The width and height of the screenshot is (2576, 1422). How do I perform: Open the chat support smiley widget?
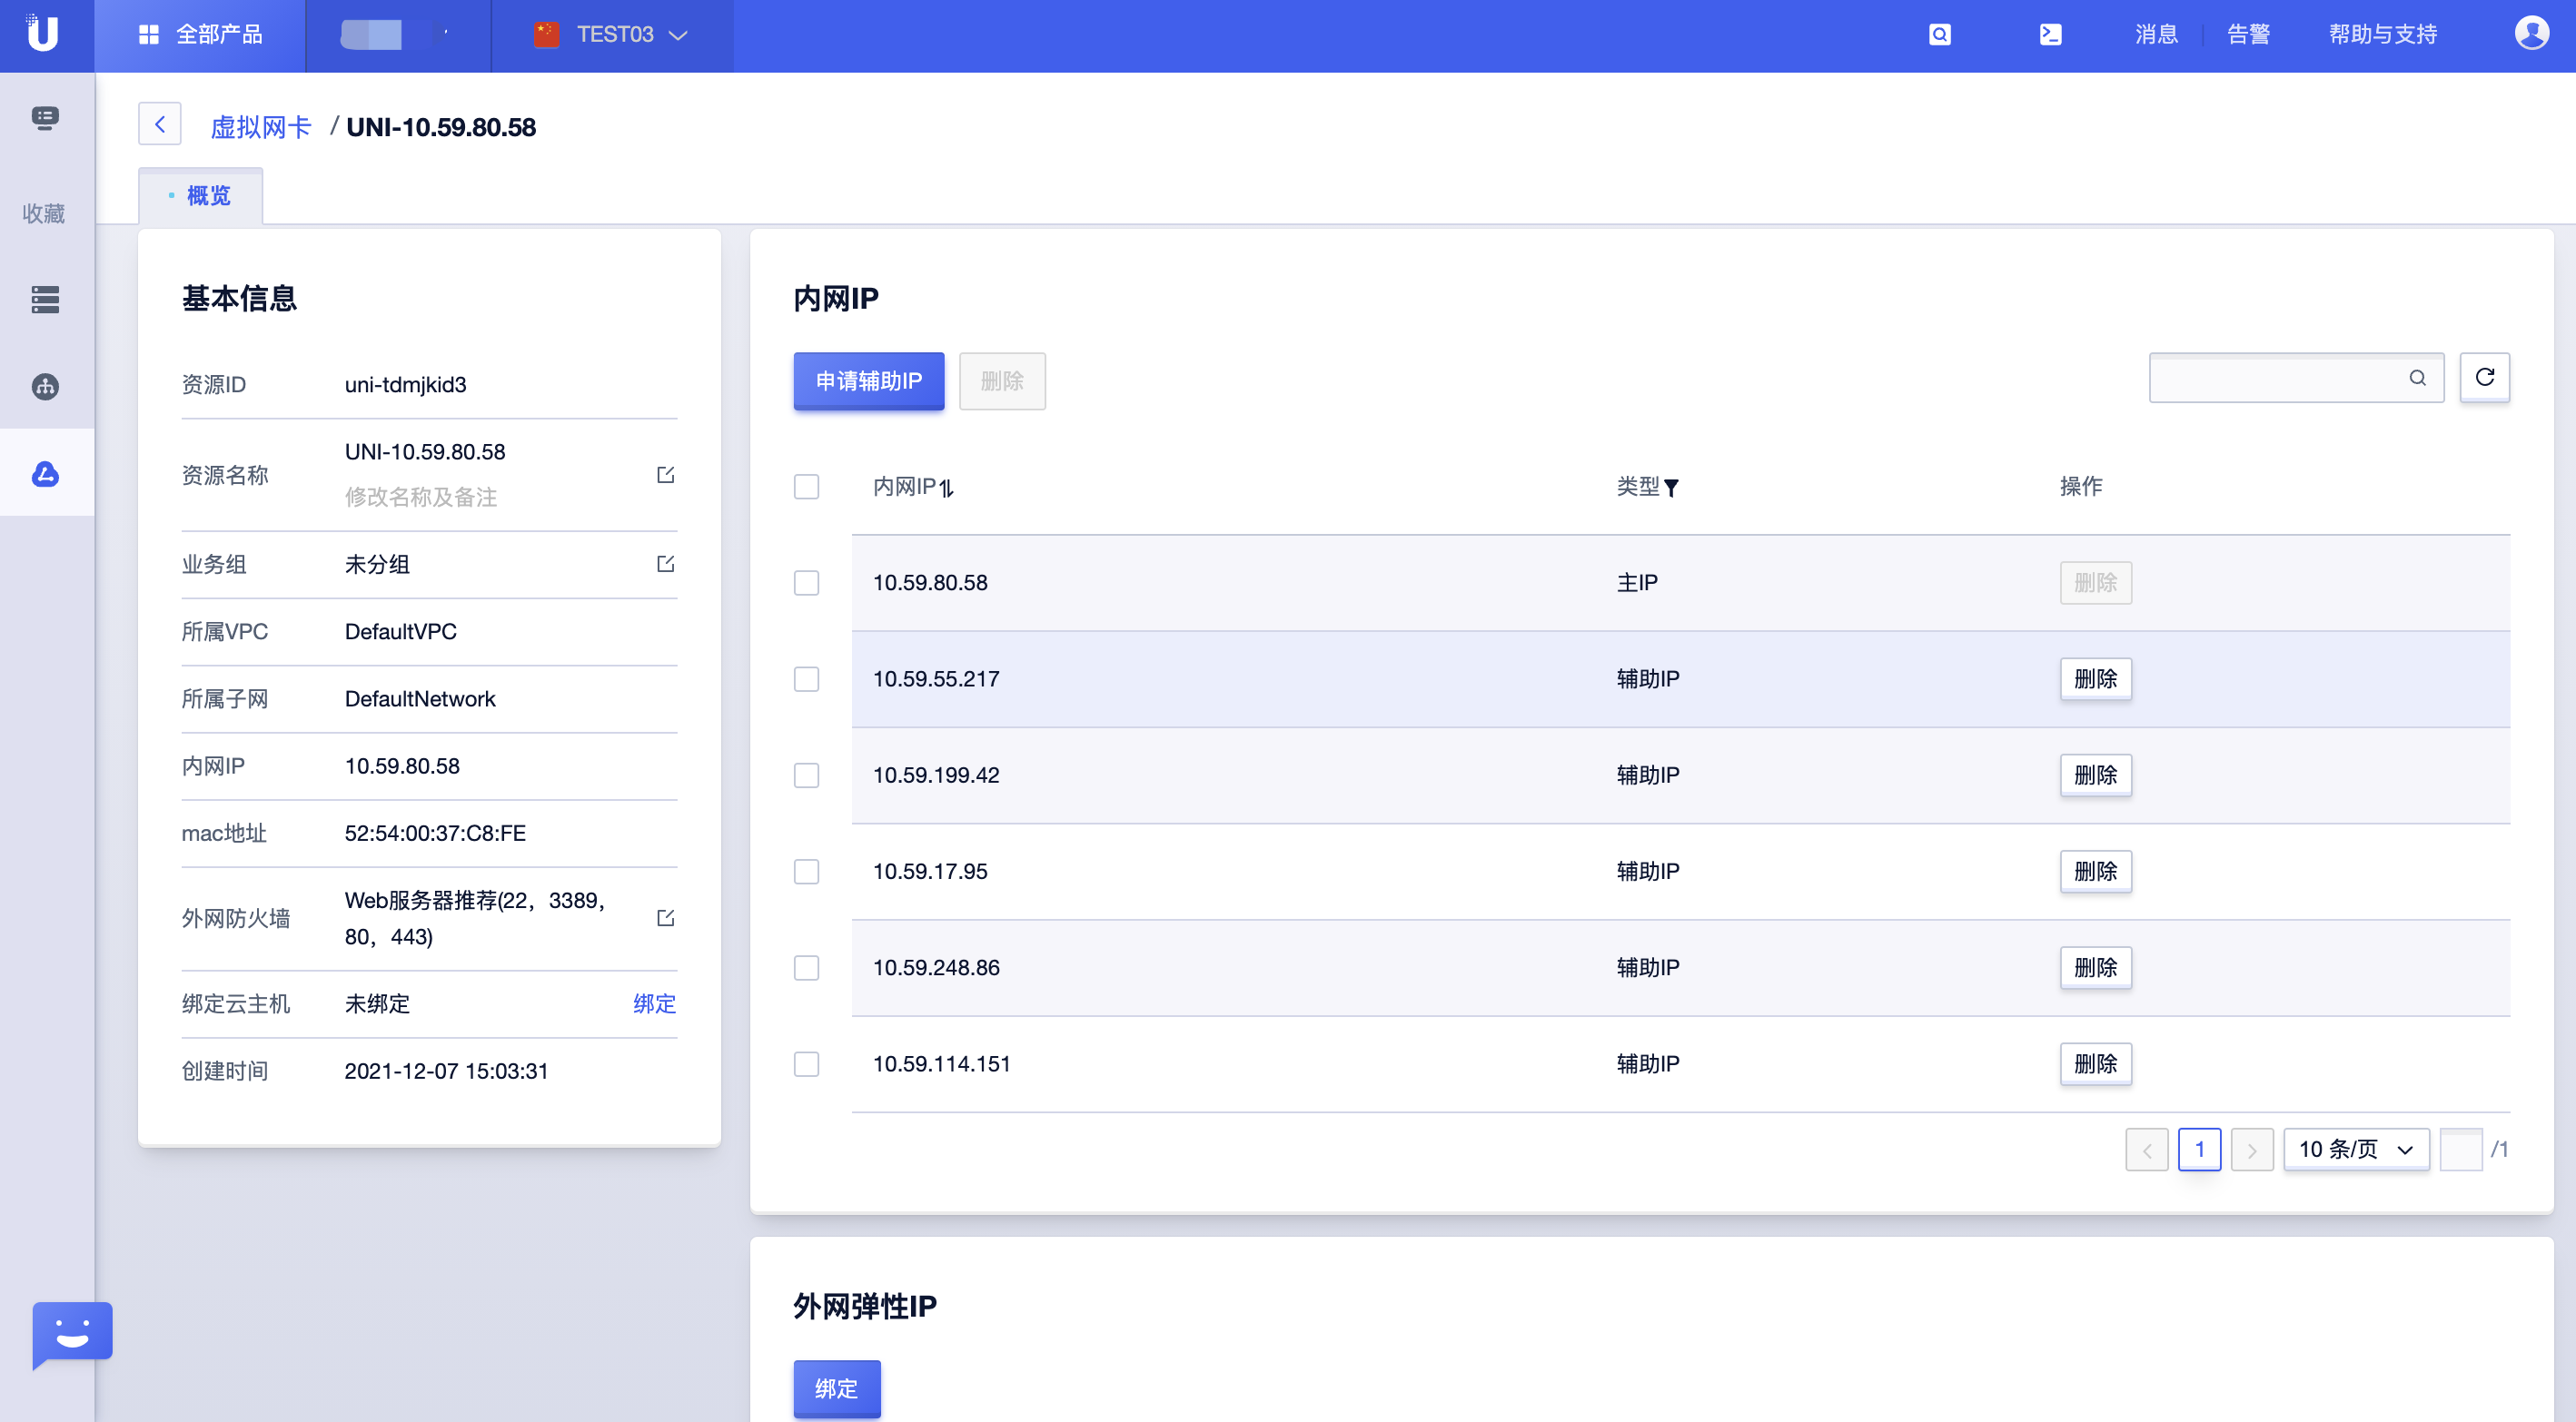tap(72, 1334)
